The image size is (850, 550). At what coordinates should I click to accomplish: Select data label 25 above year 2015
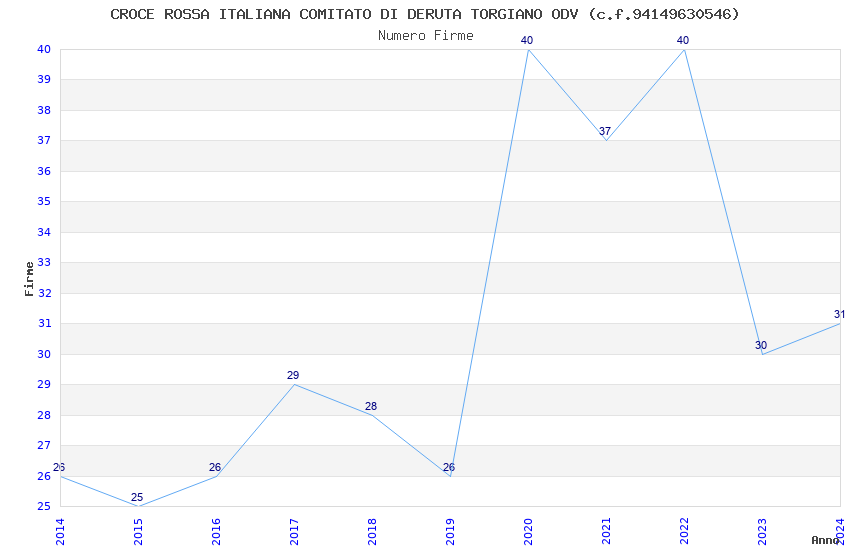[137, 497]
